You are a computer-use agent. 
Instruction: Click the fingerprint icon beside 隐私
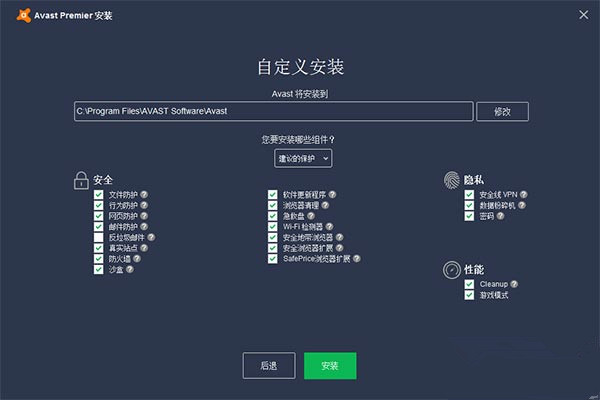click(452, 180)
